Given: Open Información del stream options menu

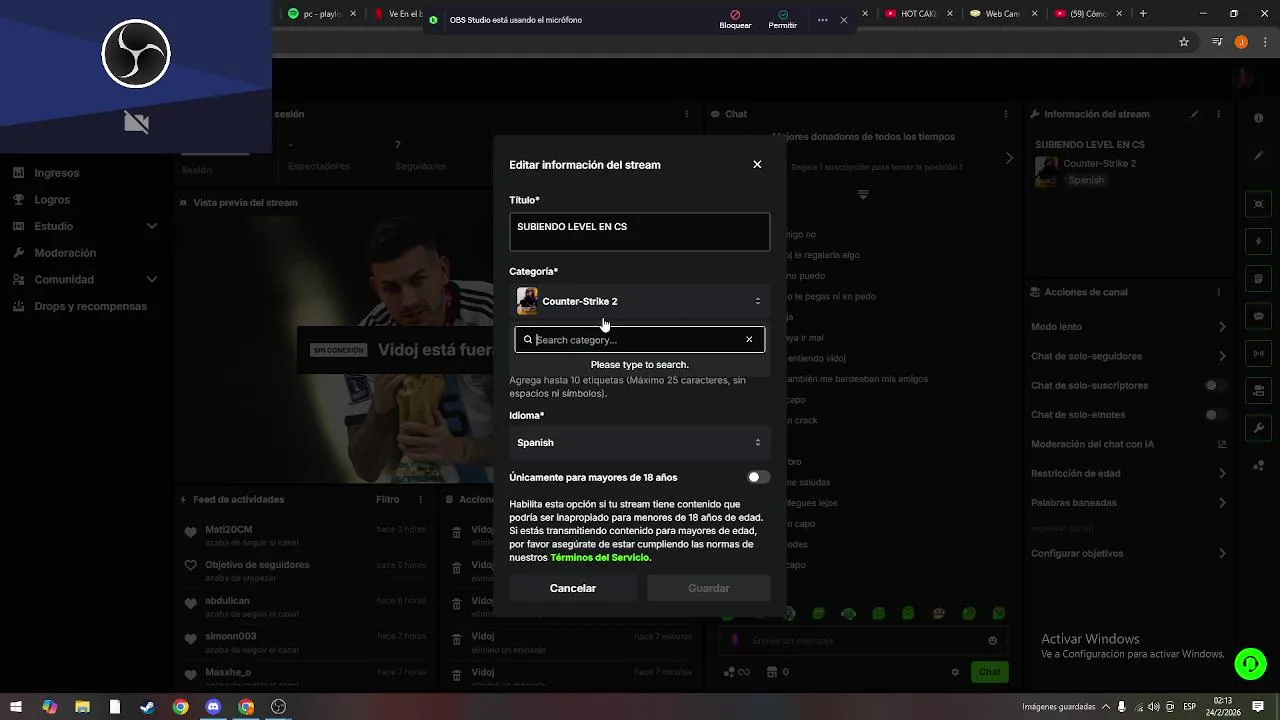Looking at the screenshot, I should coord(1218,114).
